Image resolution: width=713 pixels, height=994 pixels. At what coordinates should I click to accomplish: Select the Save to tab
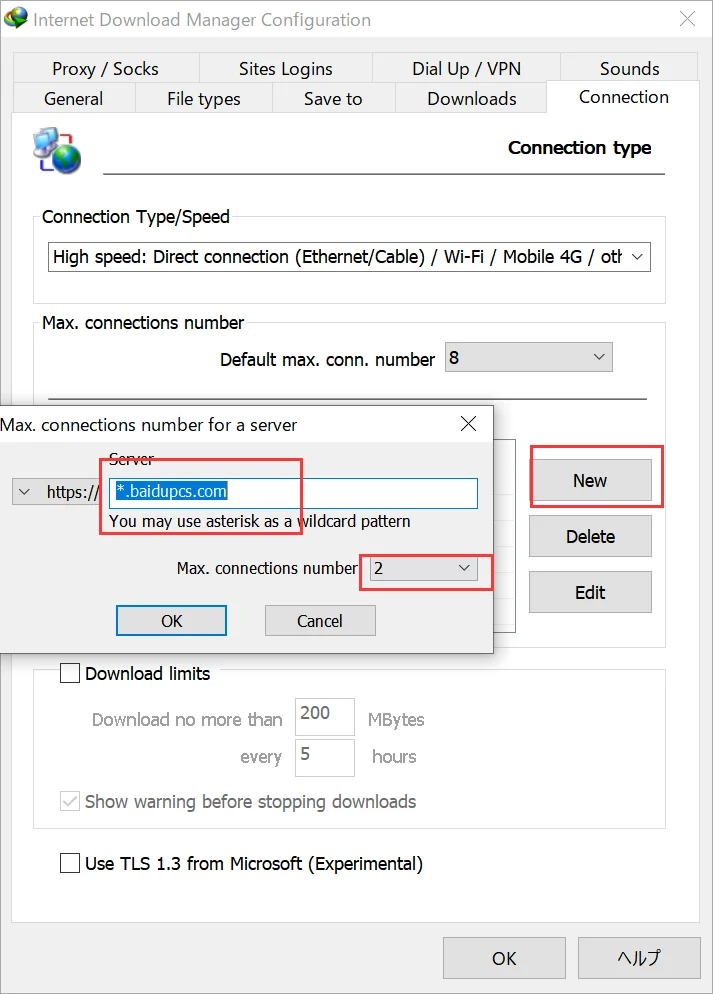point(333,99)
